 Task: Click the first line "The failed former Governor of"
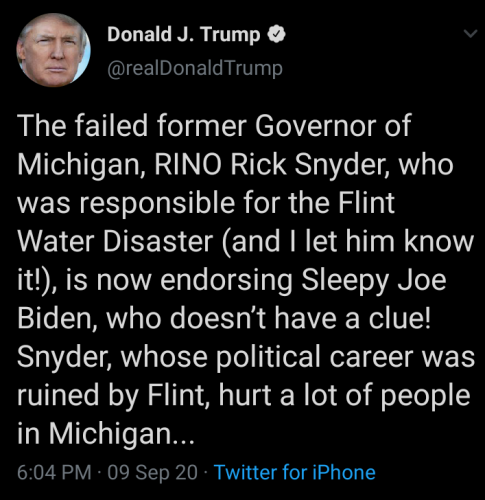214,126
